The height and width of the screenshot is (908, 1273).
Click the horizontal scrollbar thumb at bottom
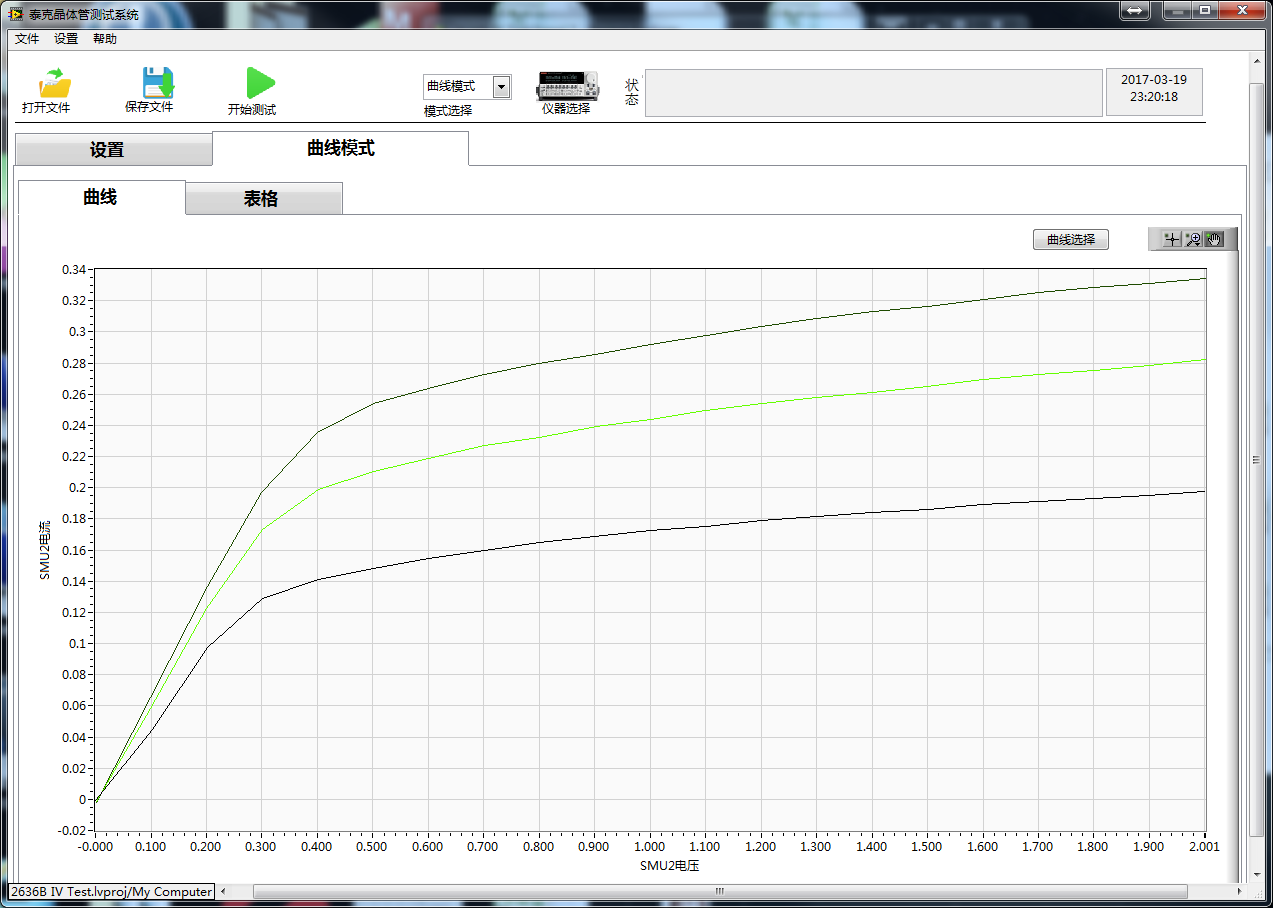(x=719, y=891)
